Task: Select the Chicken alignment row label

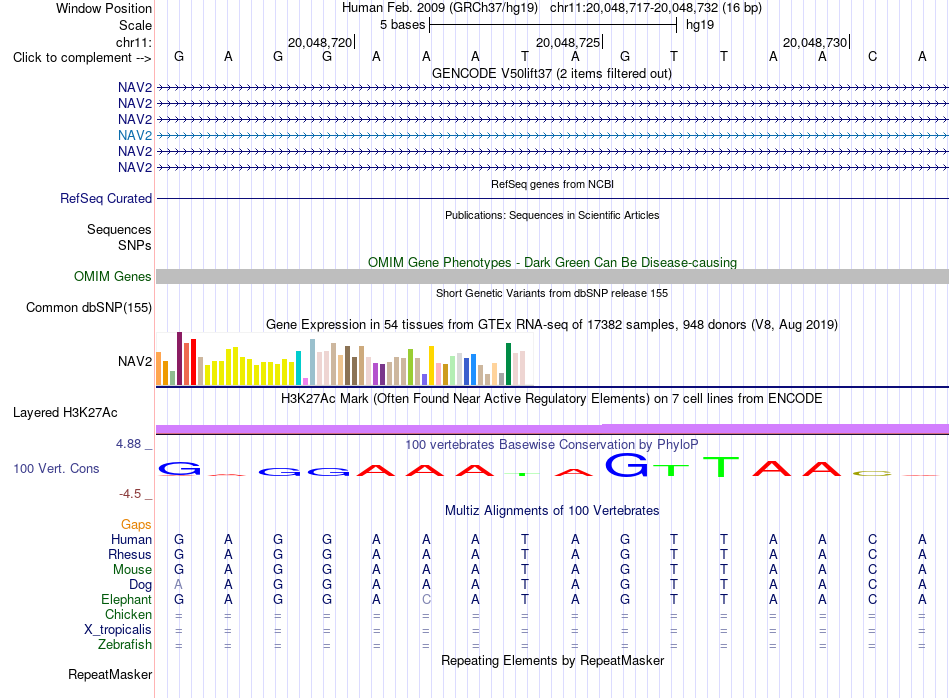Action: click(x=128, y=614)
